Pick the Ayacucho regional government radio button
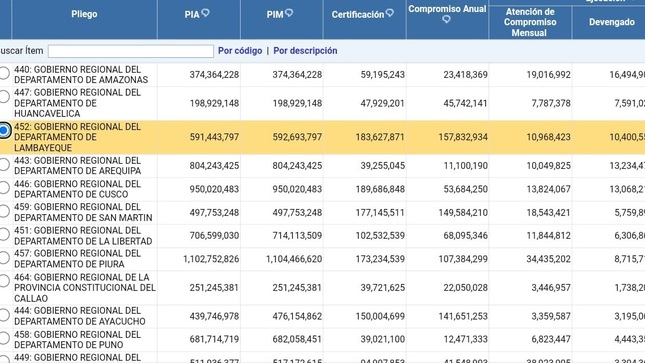The image size is (645, 363). pyautogui.click(x=4, y=315)
